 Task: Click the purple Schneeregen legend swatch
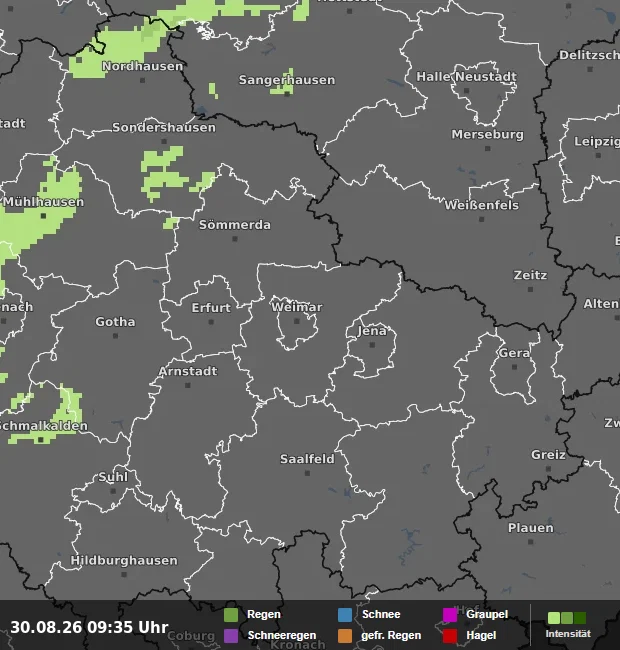231,635
